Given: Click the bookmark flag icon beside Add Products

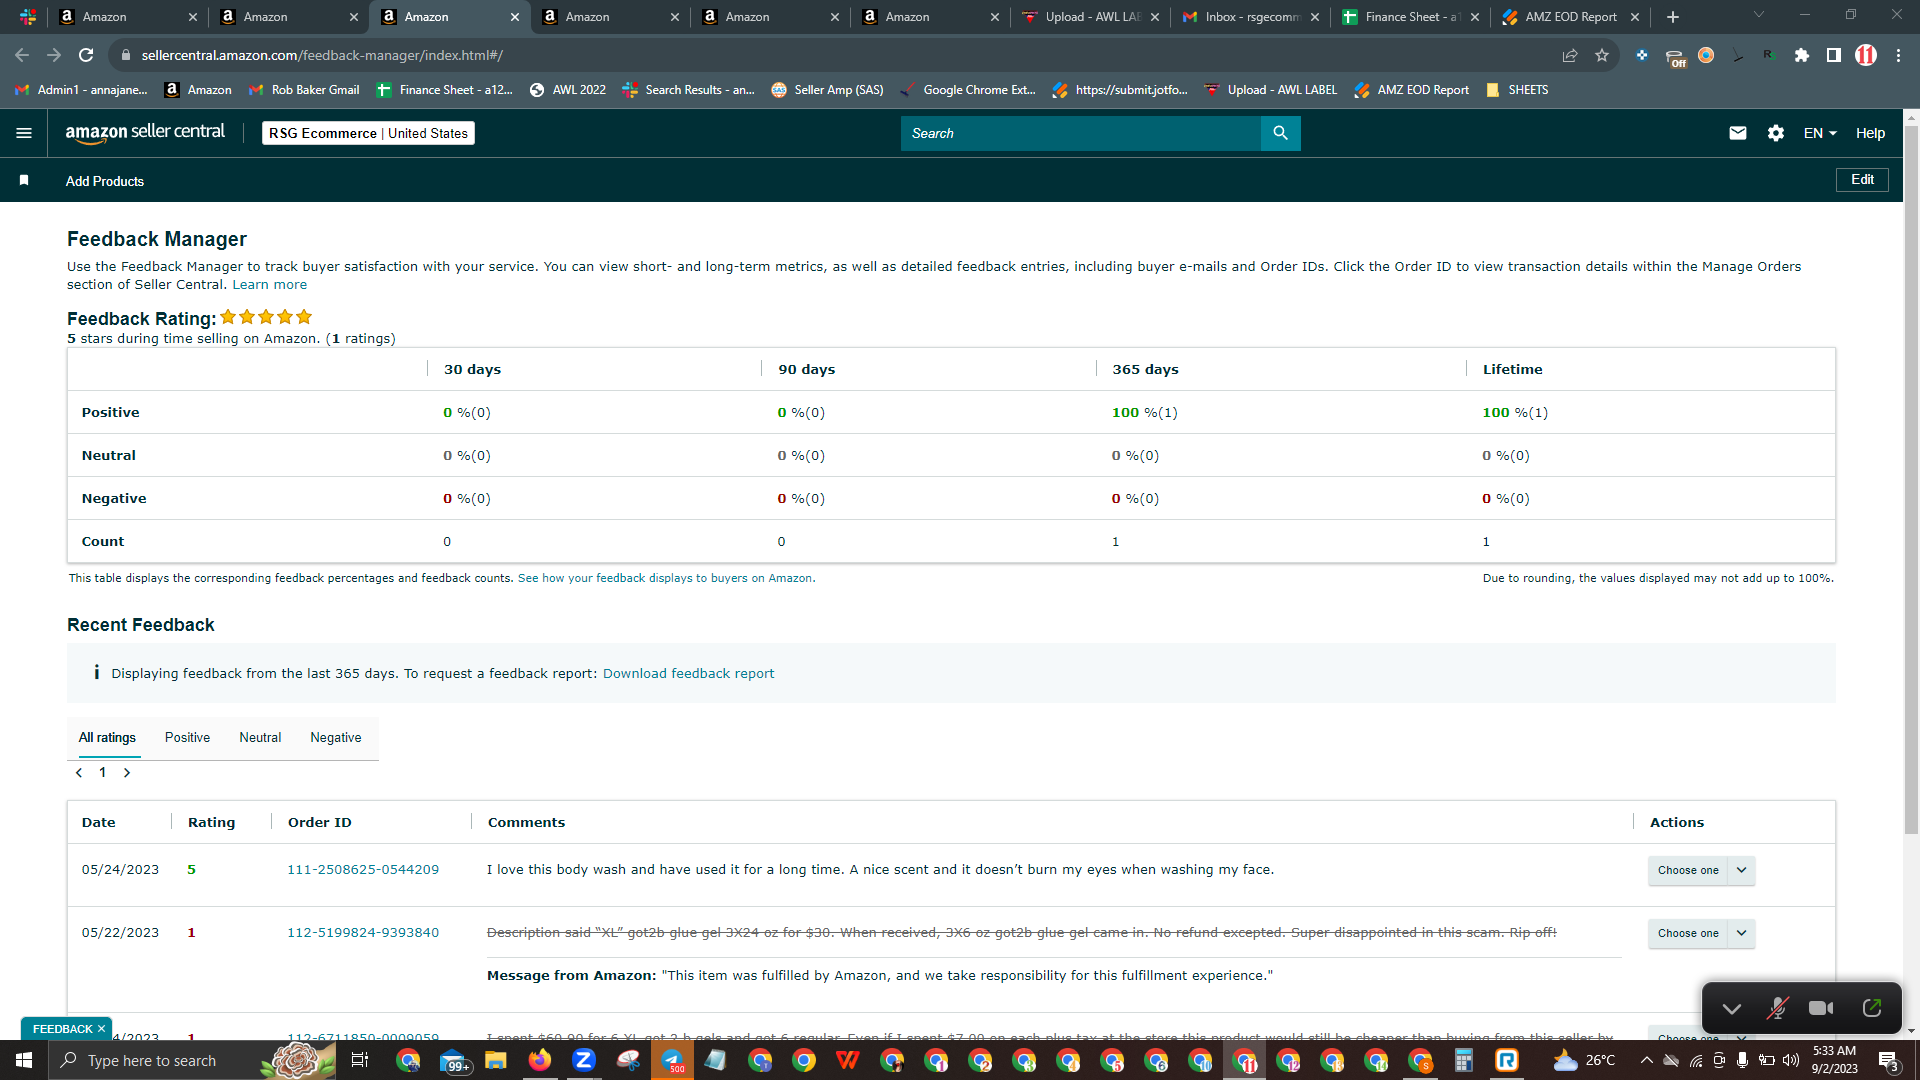Looking at the screenshot, I should [24, 180].
